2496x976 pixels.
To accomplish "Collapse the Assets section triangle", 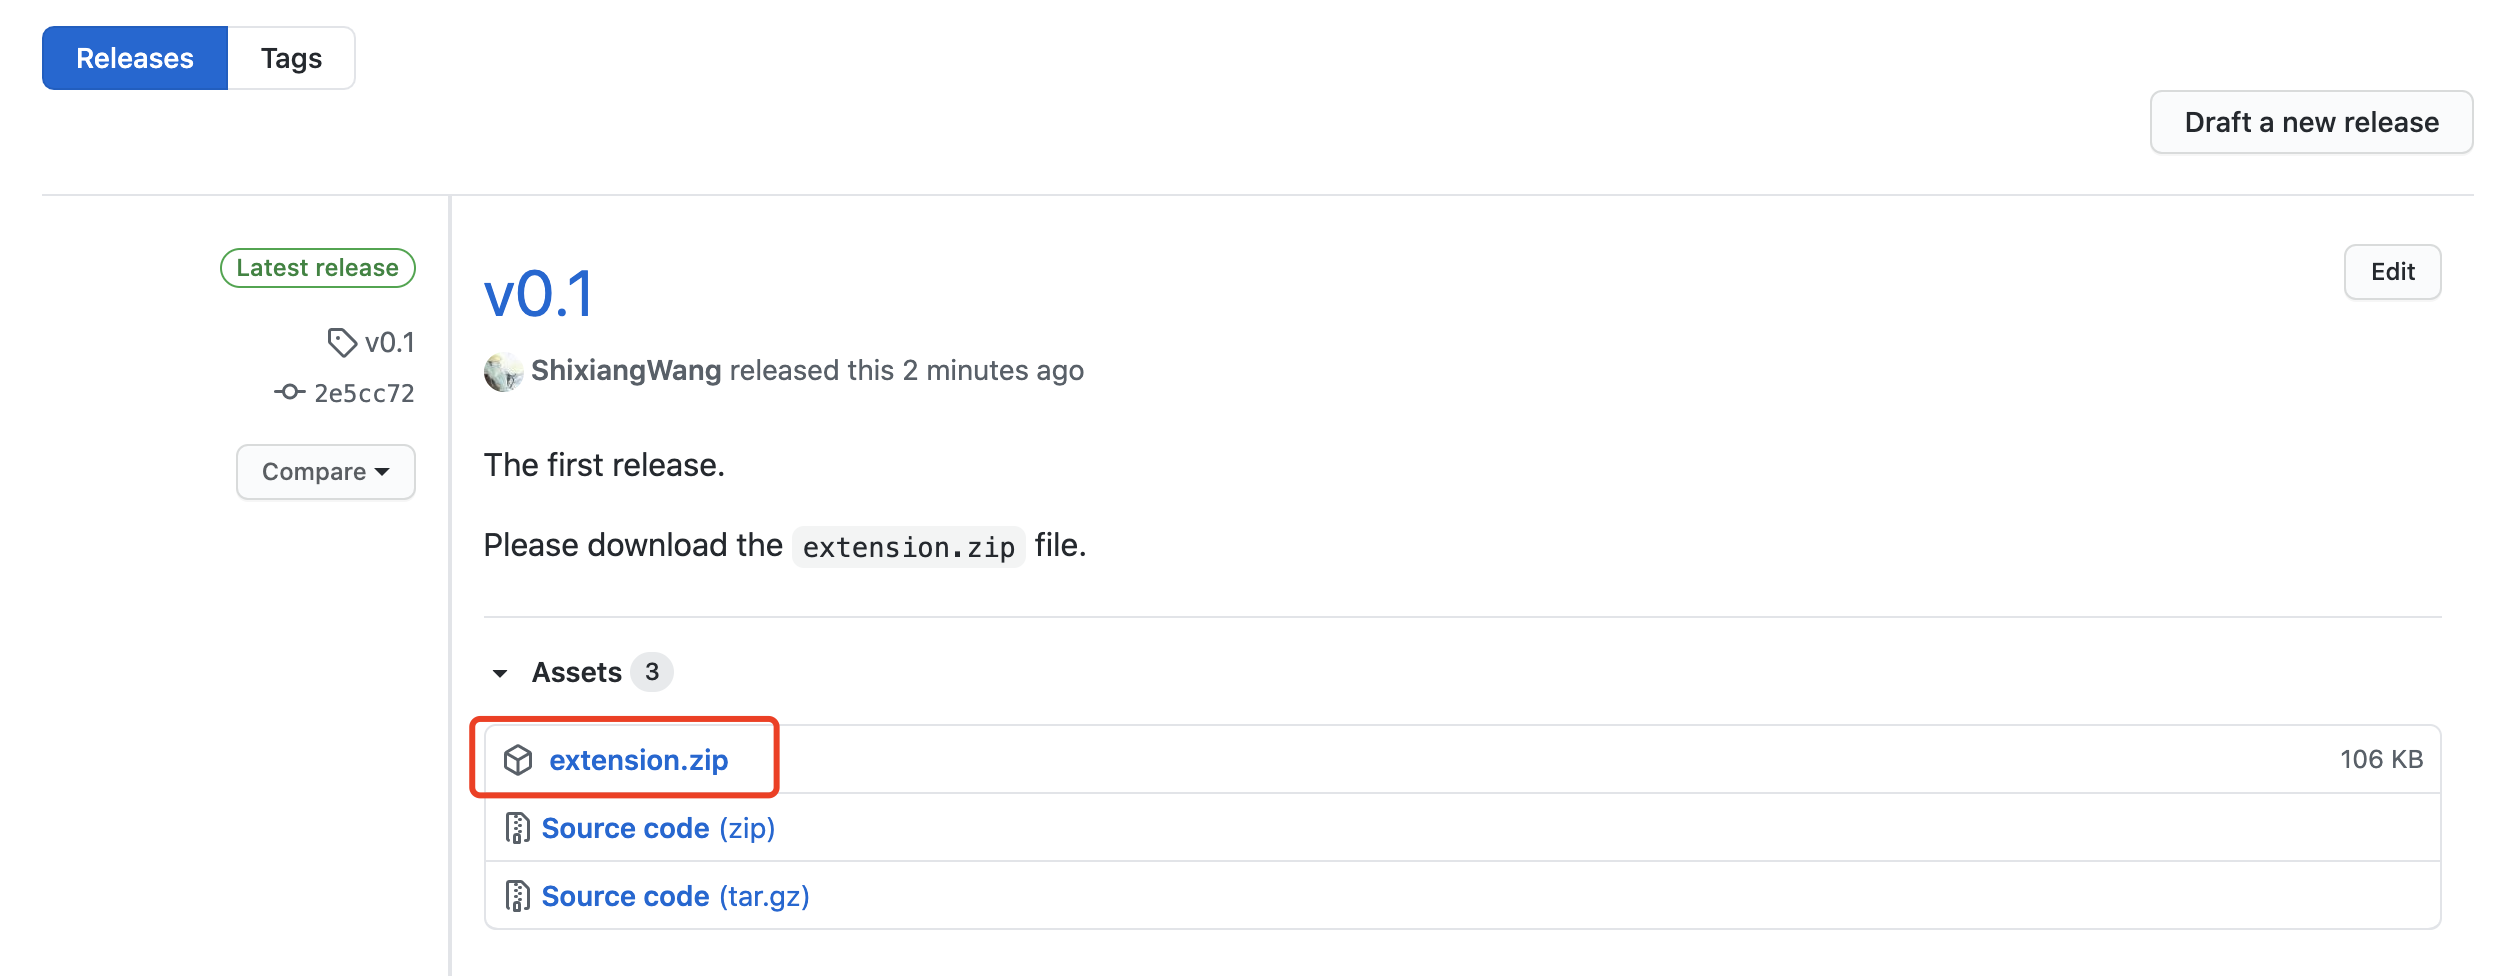I will pyautogui.click(x=500, y=673).
